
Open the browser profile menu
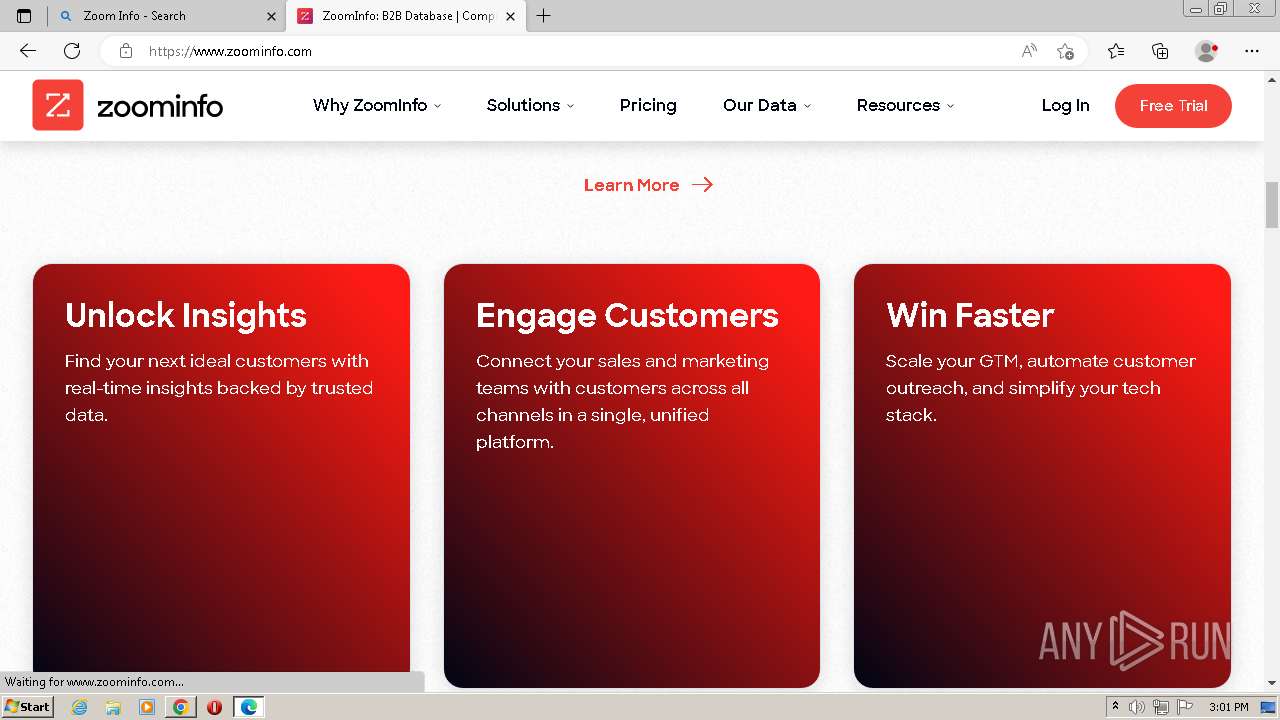1206,51
